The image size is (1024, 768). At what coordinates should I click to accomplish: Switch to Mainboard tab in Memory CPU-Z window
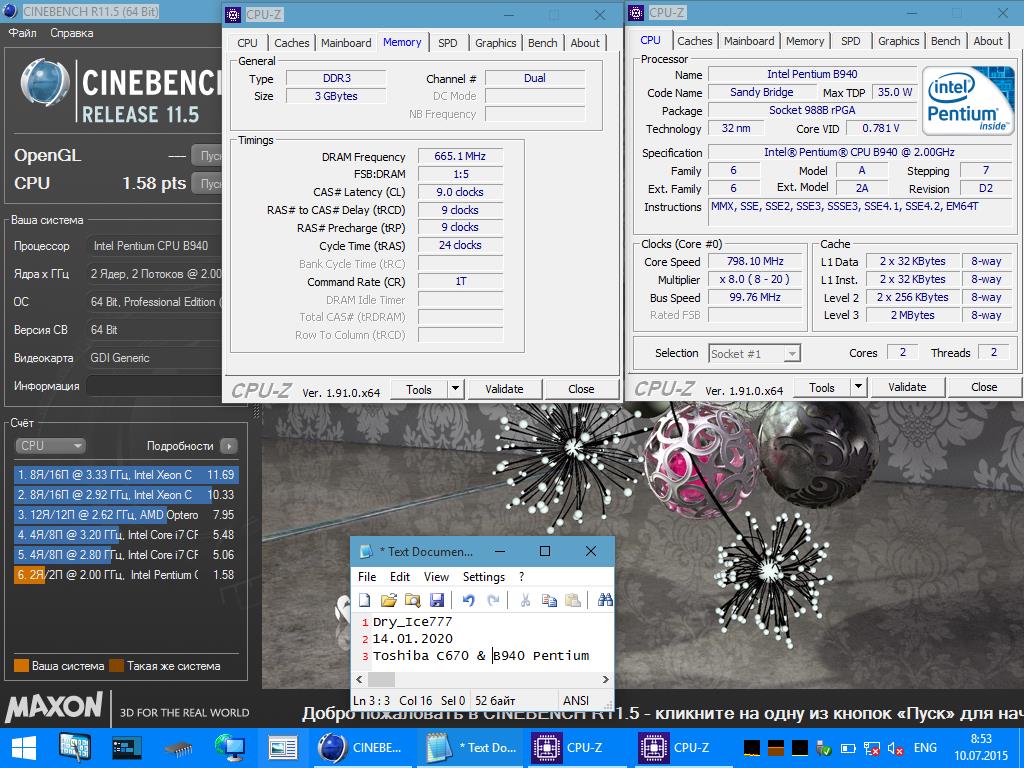(x=346, y=43)
